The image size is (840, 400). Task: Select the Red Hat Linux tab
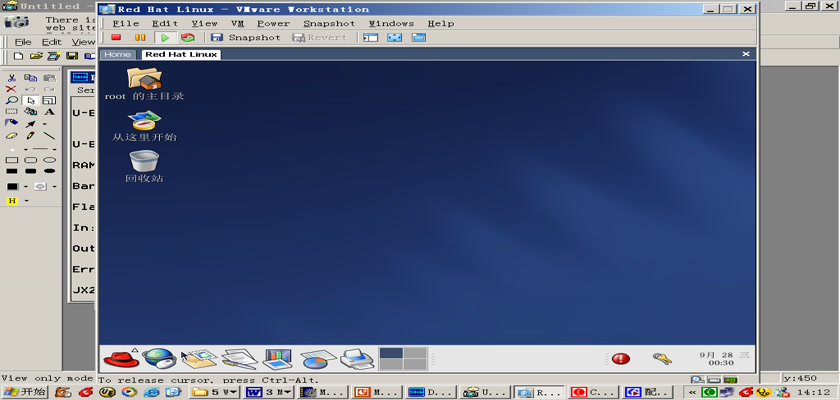point(181,54)
